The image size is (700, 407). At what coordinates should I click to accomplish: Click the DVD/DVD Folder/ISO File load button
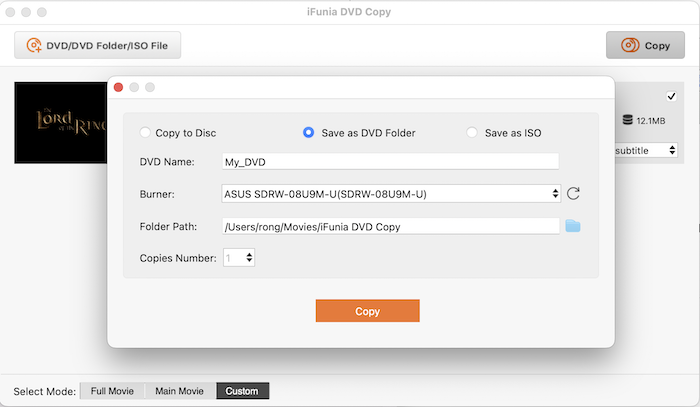coord(97,45)
